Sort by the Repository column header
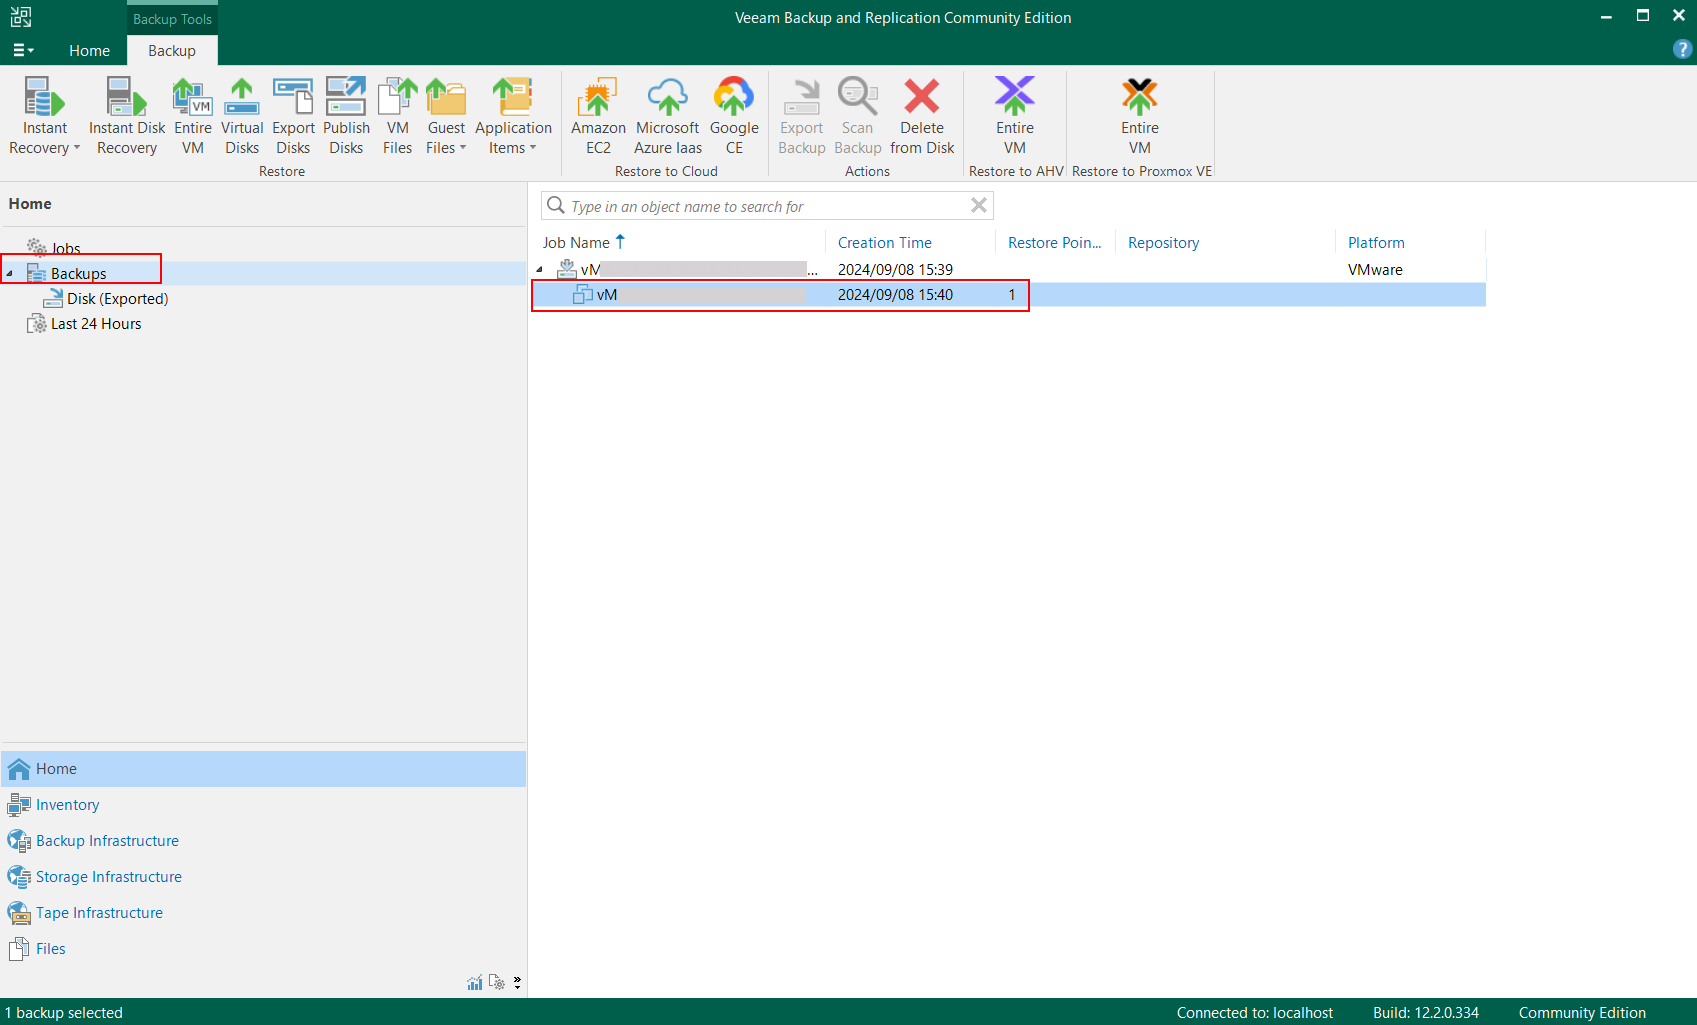 pyautogui.click(x=1163, y=242)
